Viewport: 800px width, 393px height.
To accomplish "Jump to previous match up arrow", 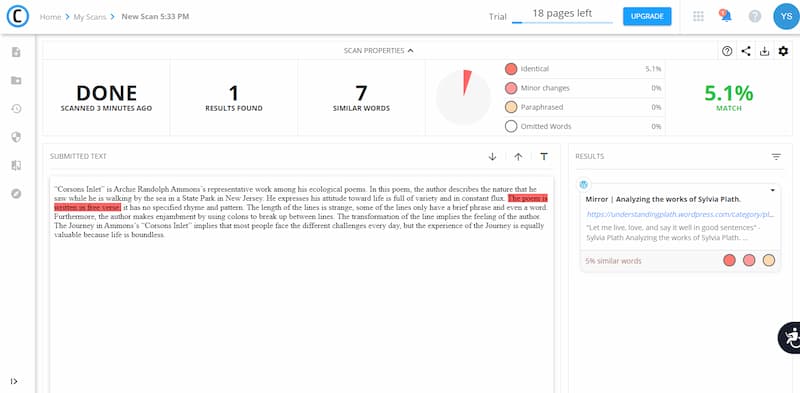I will [x=518, y=157].
